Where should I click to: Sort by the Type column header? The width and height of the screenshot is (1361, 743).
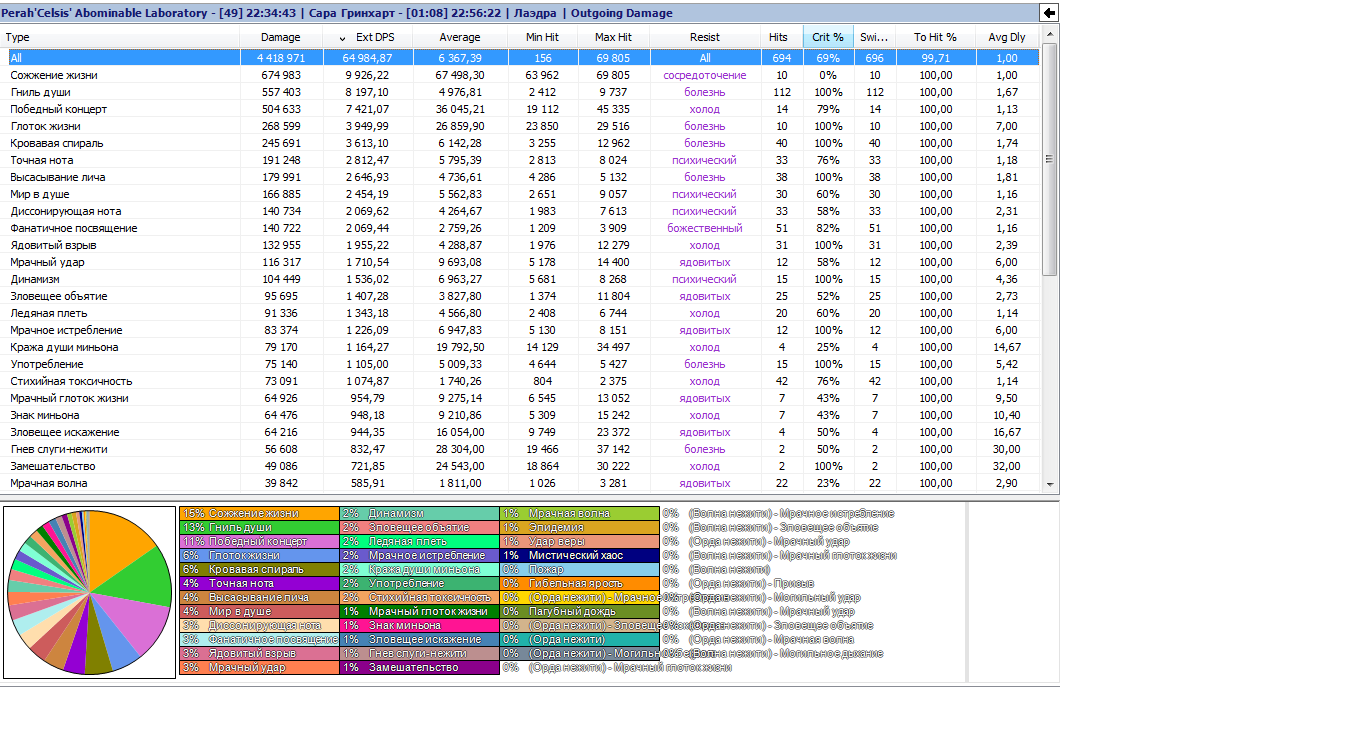click(x=121, y=37)
